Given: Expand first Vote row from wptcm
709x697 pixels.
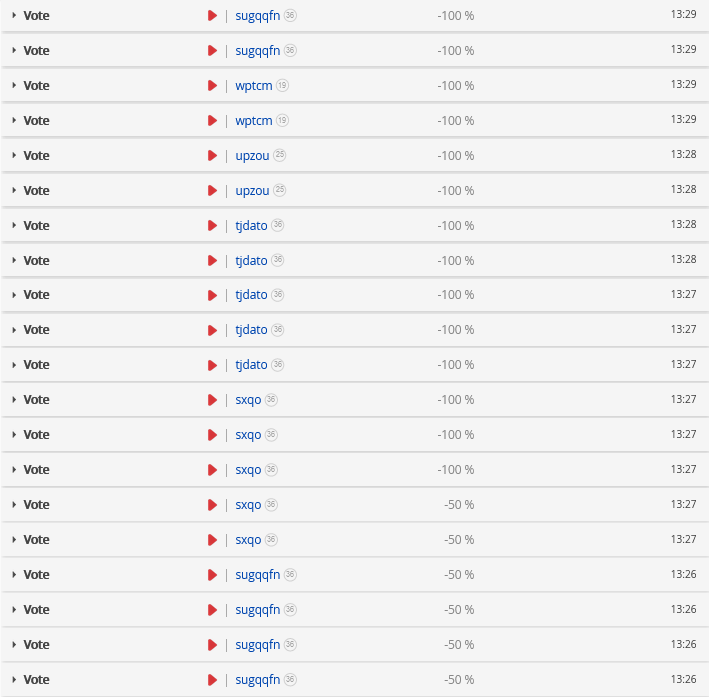Looking at the screenshot, I should (14, 86).
